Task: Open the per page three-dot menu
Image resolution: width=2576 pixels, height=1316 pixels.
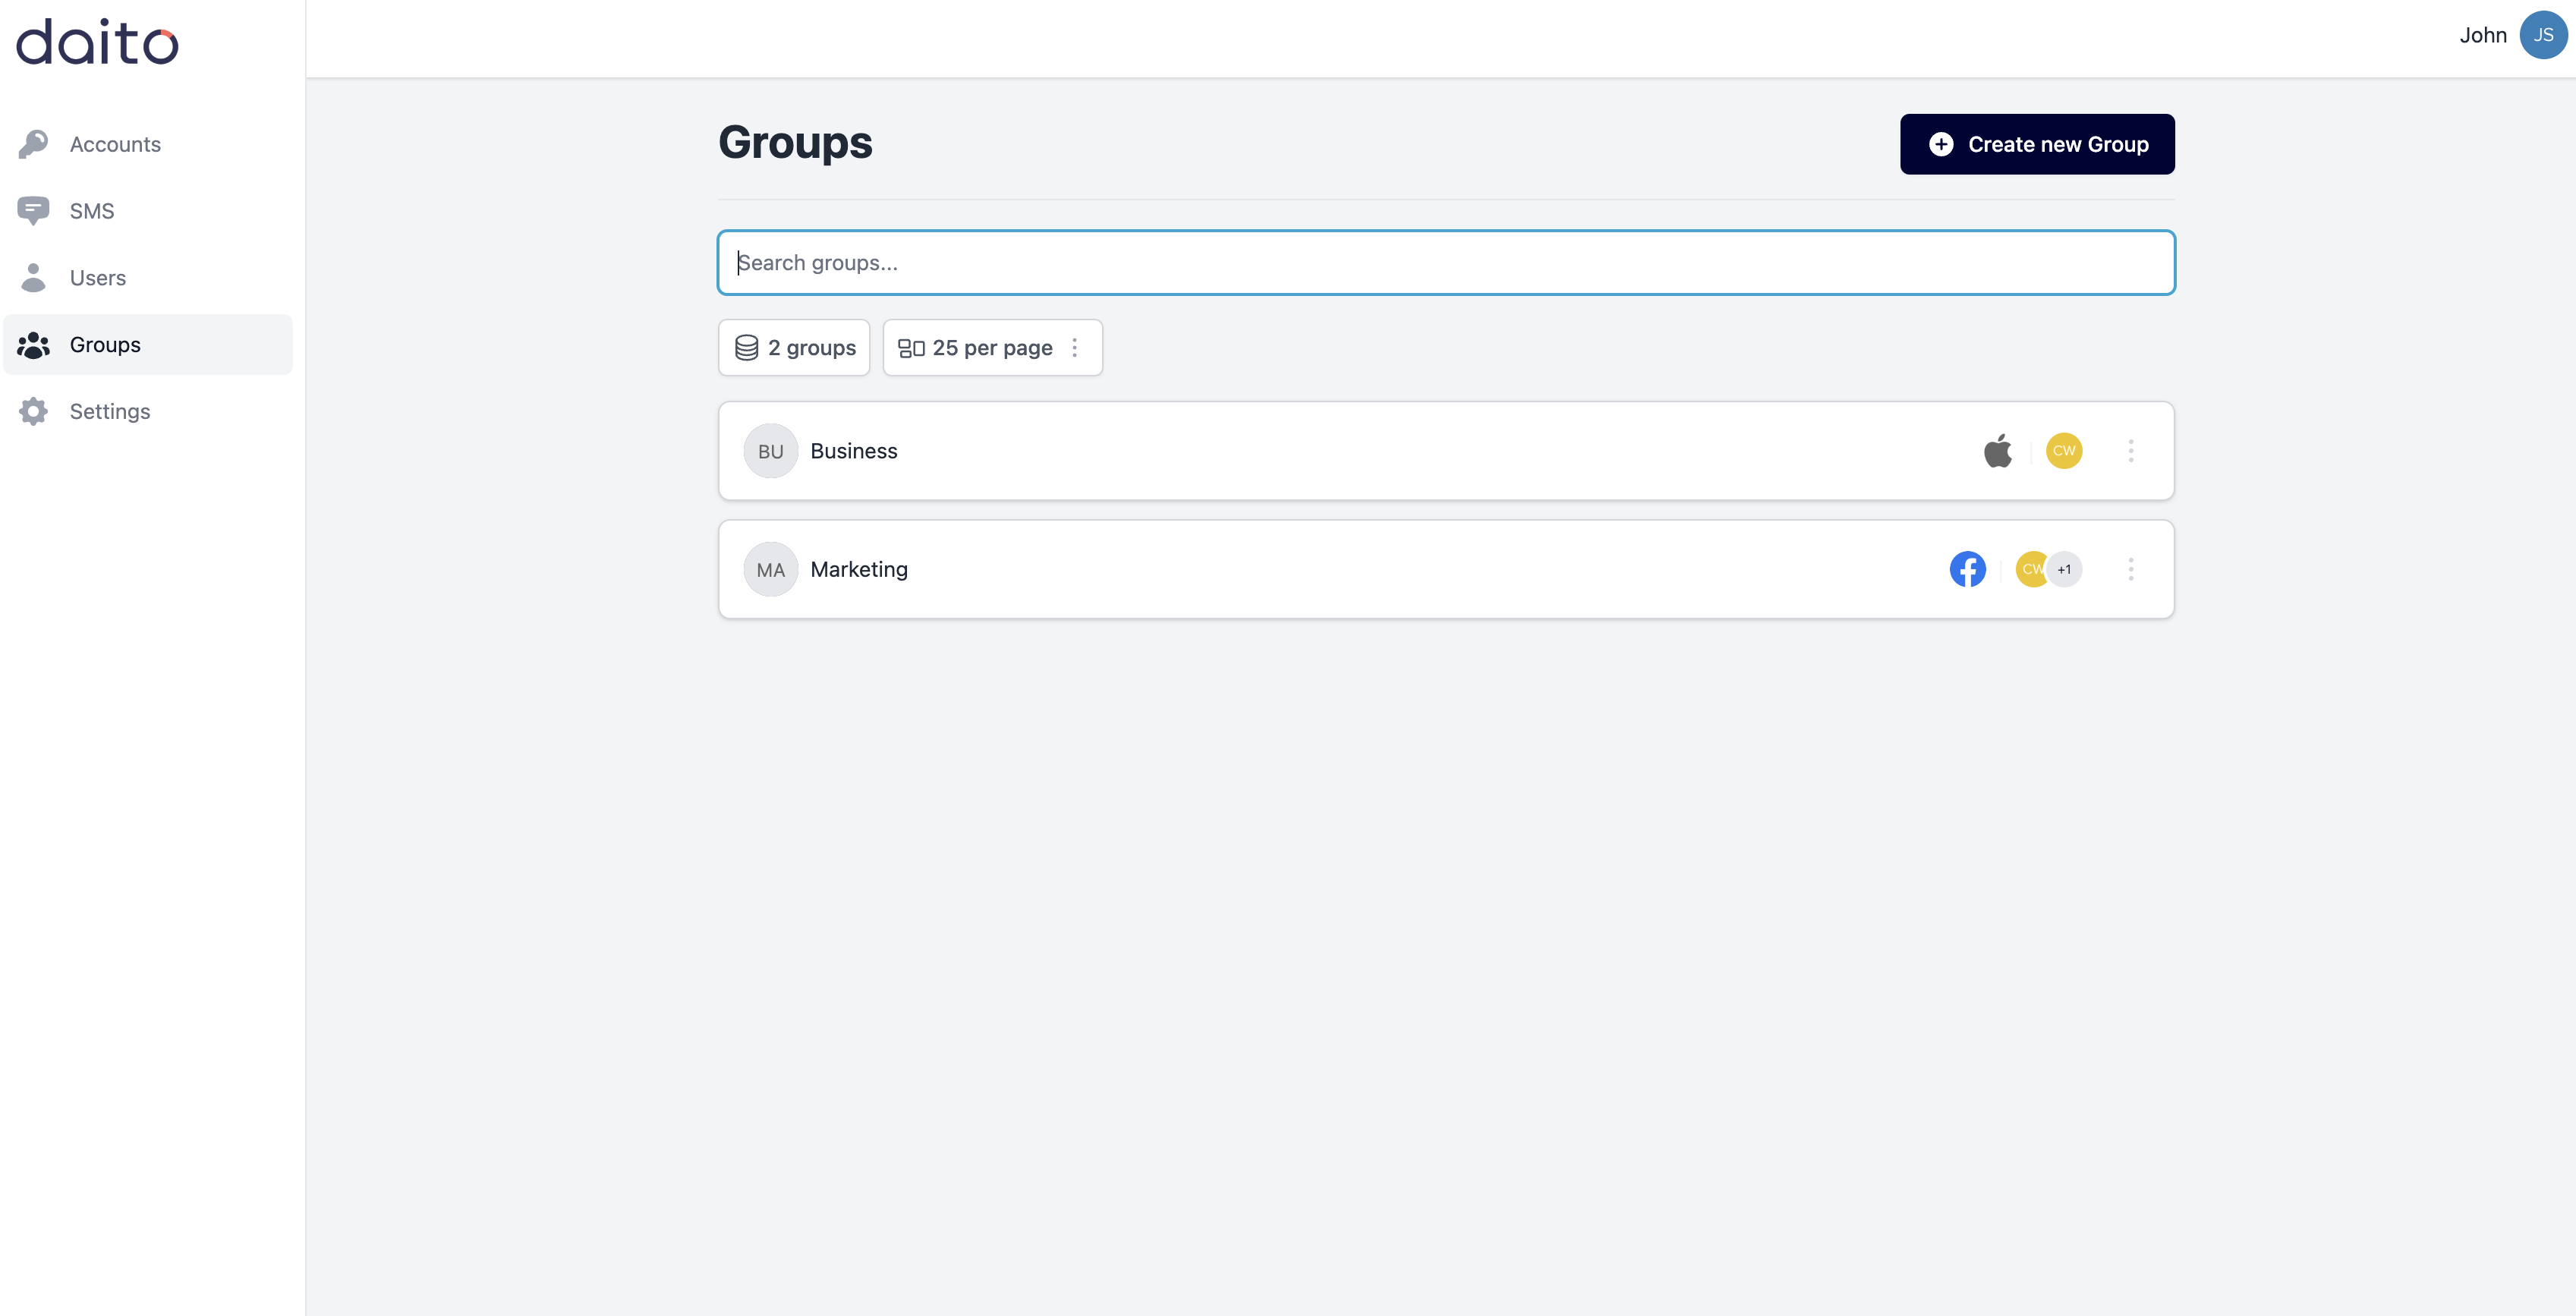Action: (x=1075, y=348)
